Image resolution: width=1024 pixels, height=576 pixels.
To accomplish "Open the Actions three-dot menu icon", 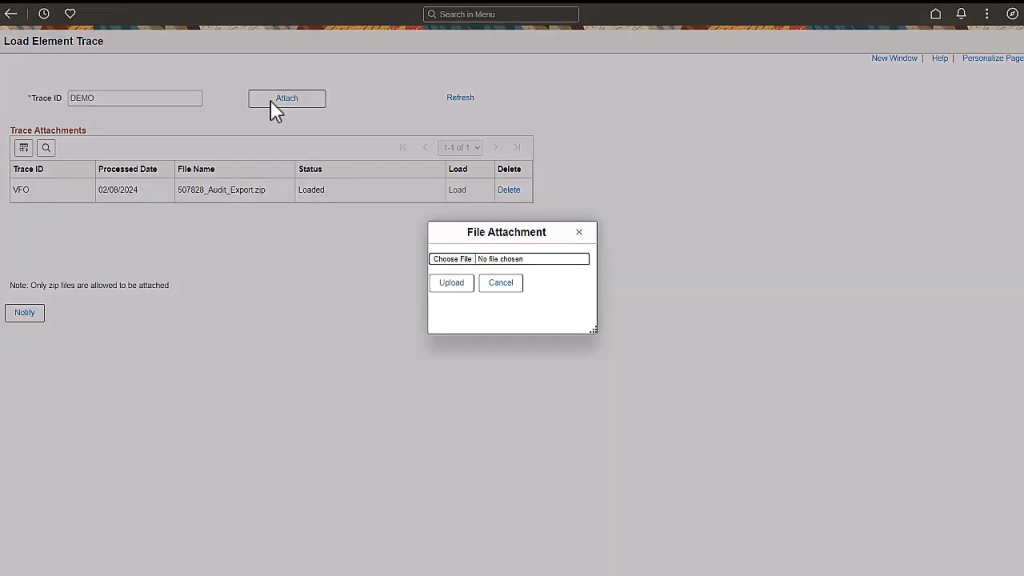I will click(987, 13).
